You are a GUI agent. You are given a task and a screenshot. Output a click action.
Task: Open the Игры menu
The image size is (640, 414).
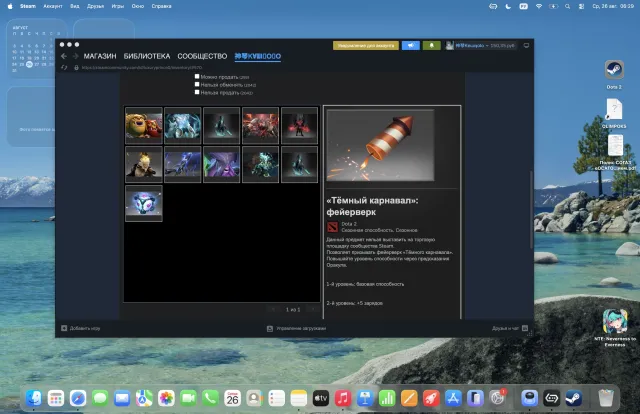[118, 6]
